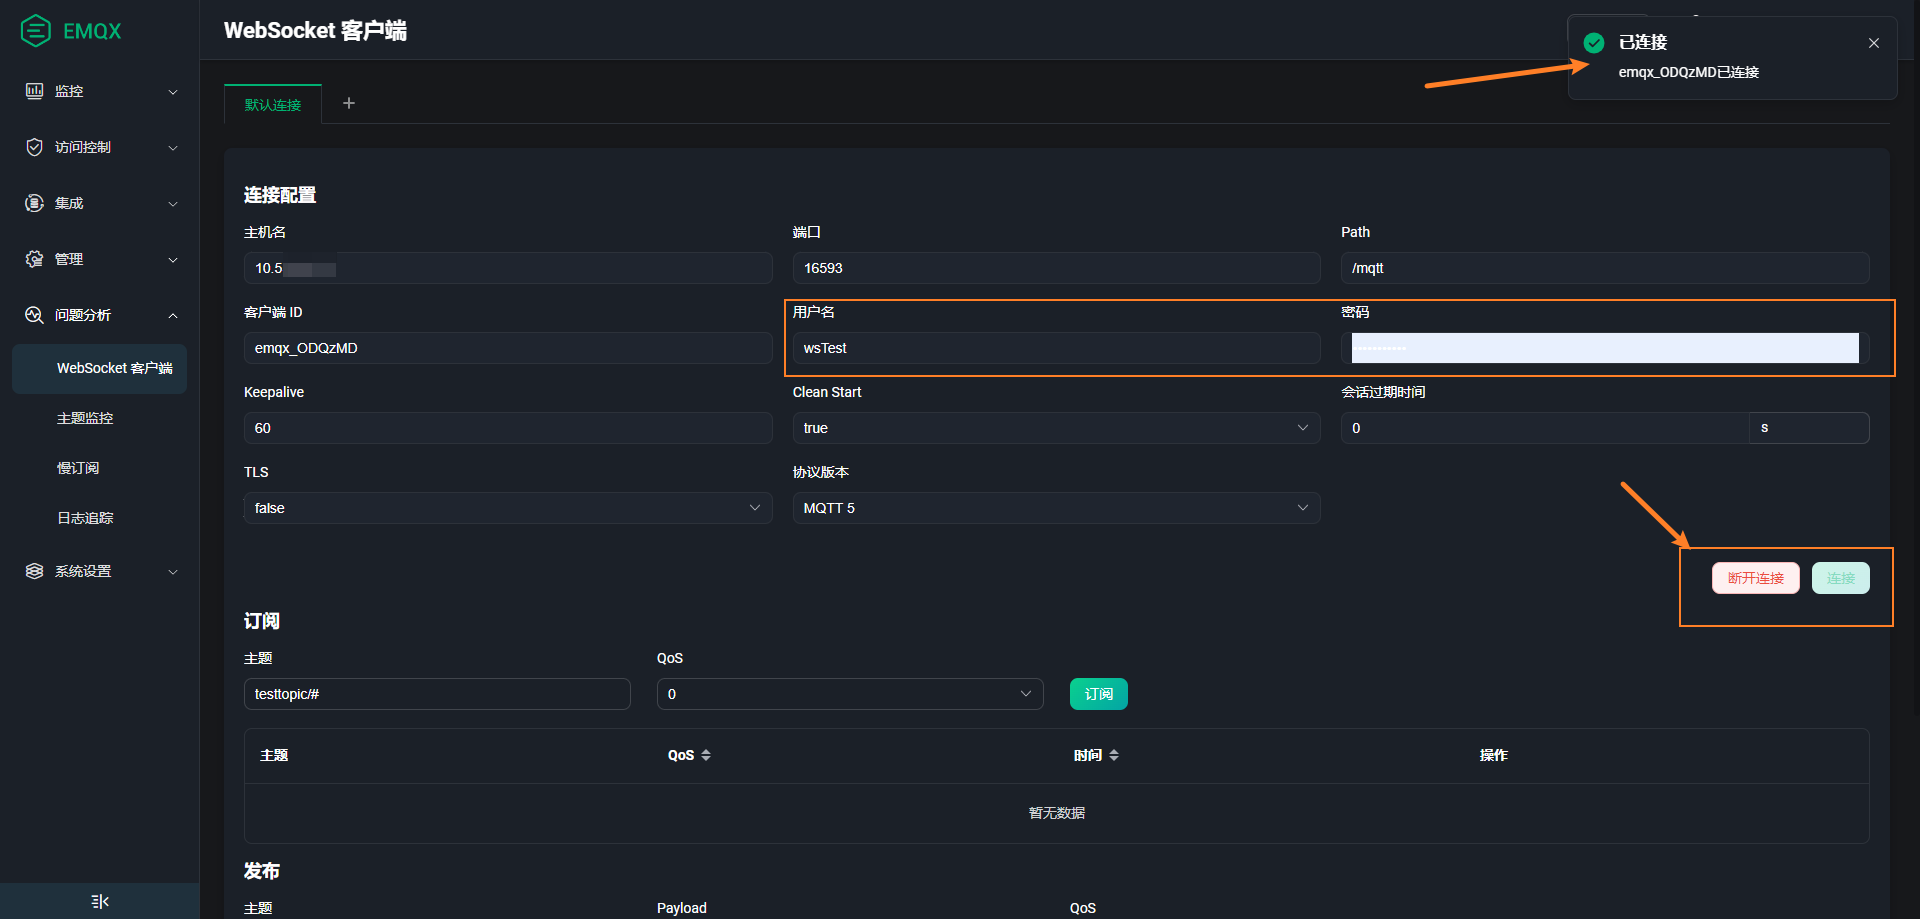Image resolution: width=1920 pixels, height=919 pixels.
Task: Click the 订阅 subscribe button
Action: (1099, 694)
